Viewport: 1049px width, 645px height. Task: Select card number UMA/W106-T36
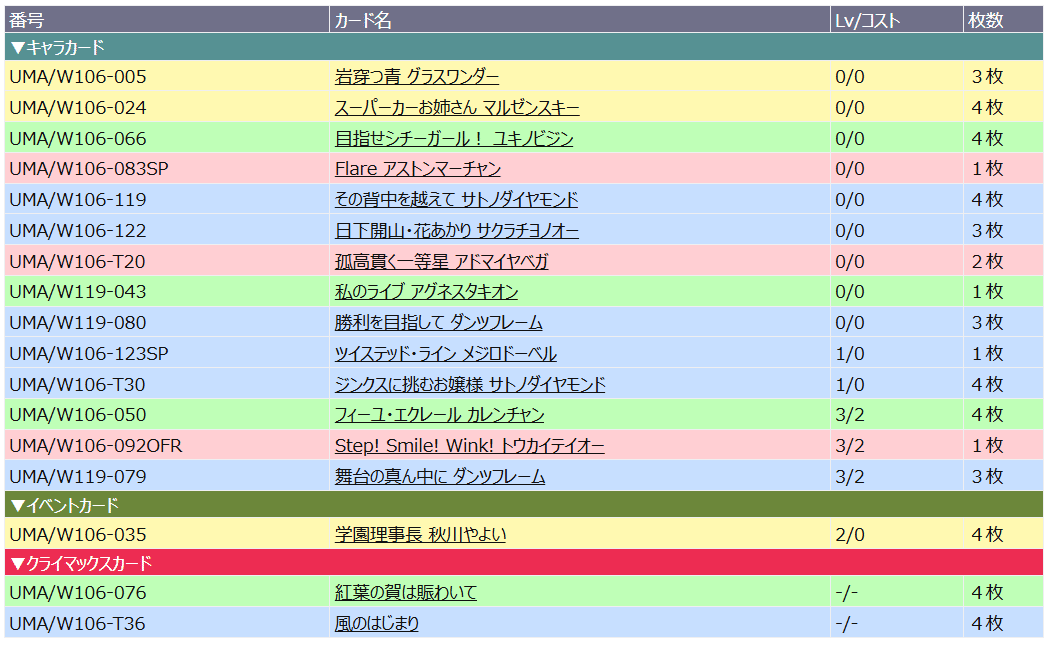(x=77, y=624)
